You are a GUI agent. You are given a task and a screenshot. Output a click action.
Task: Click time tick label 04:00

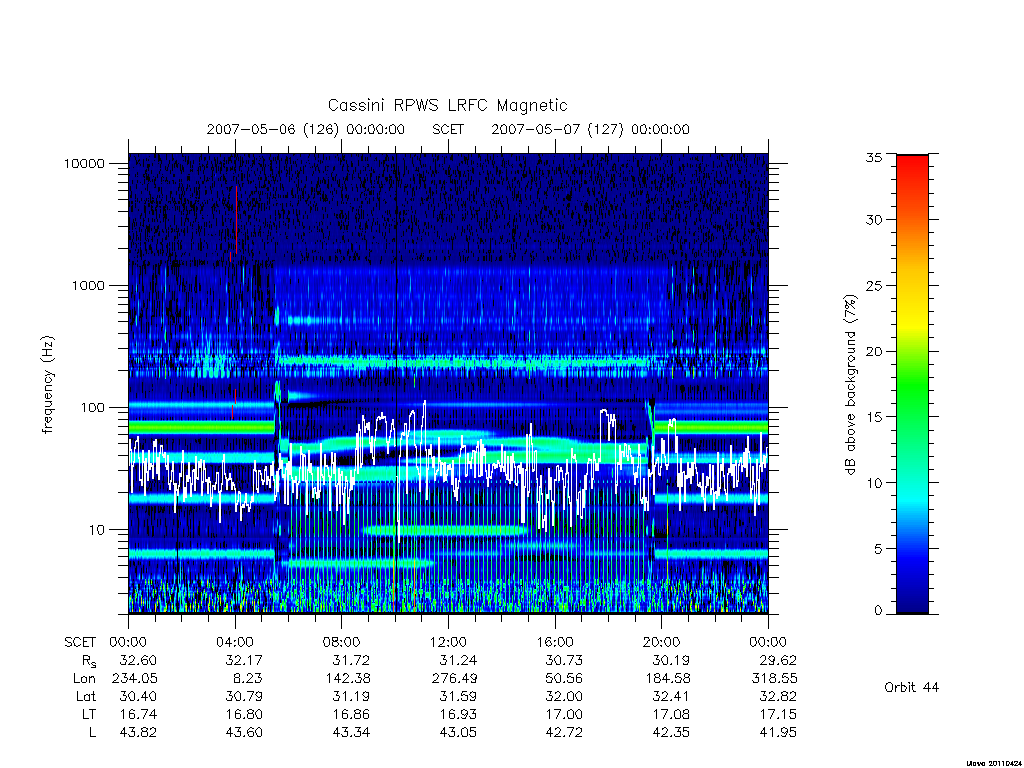pos(234,643)
